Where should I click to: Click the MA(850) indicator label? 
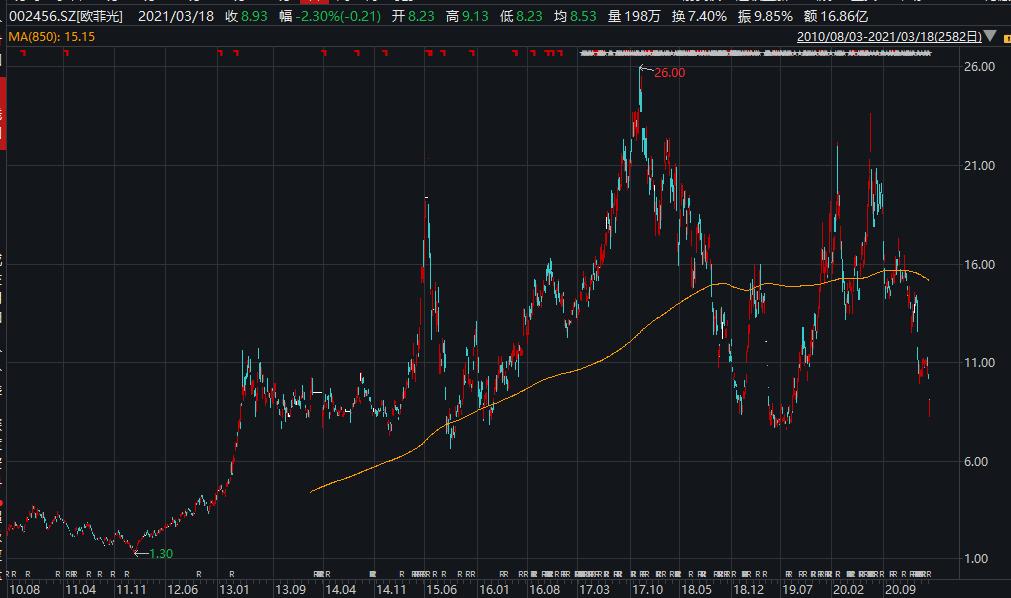click(35, 37)
